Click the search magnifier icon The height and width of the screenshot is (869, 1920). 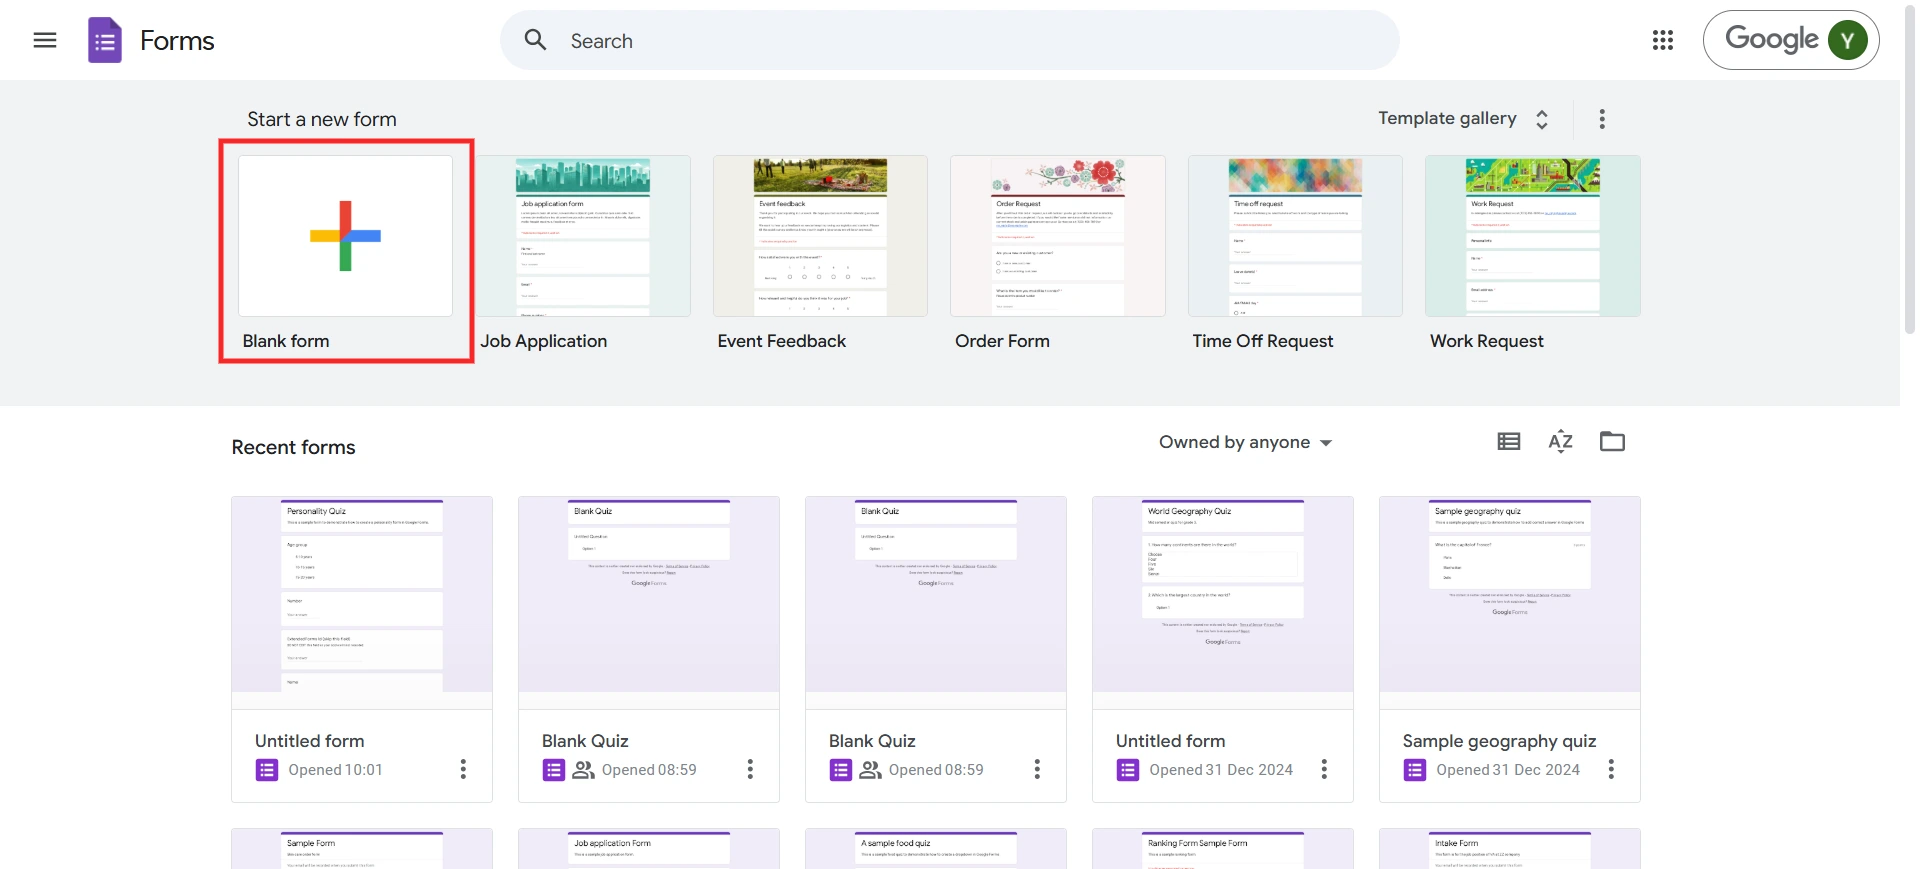[536, 40]
